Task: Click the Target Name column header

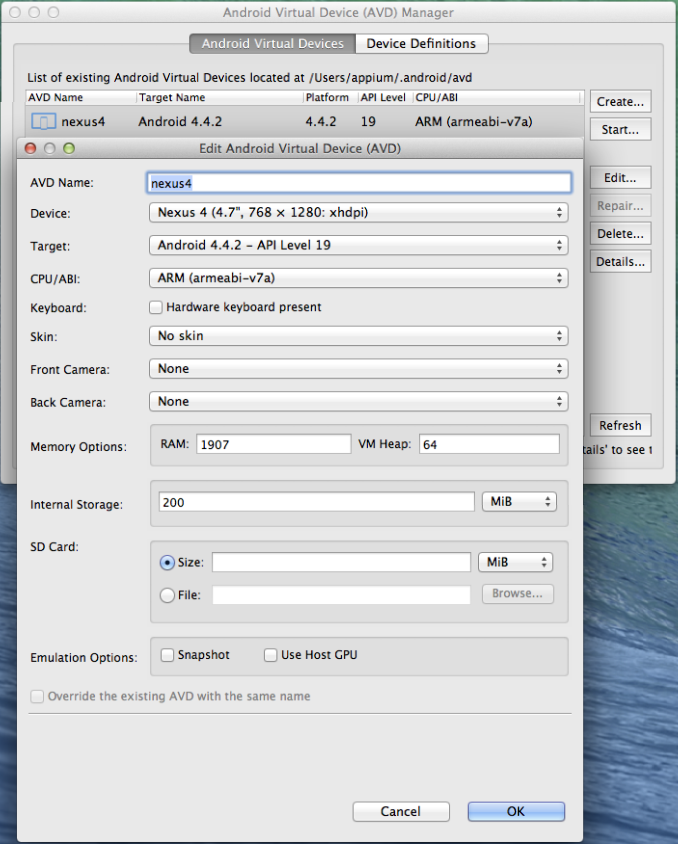Action: click(220, 97)
